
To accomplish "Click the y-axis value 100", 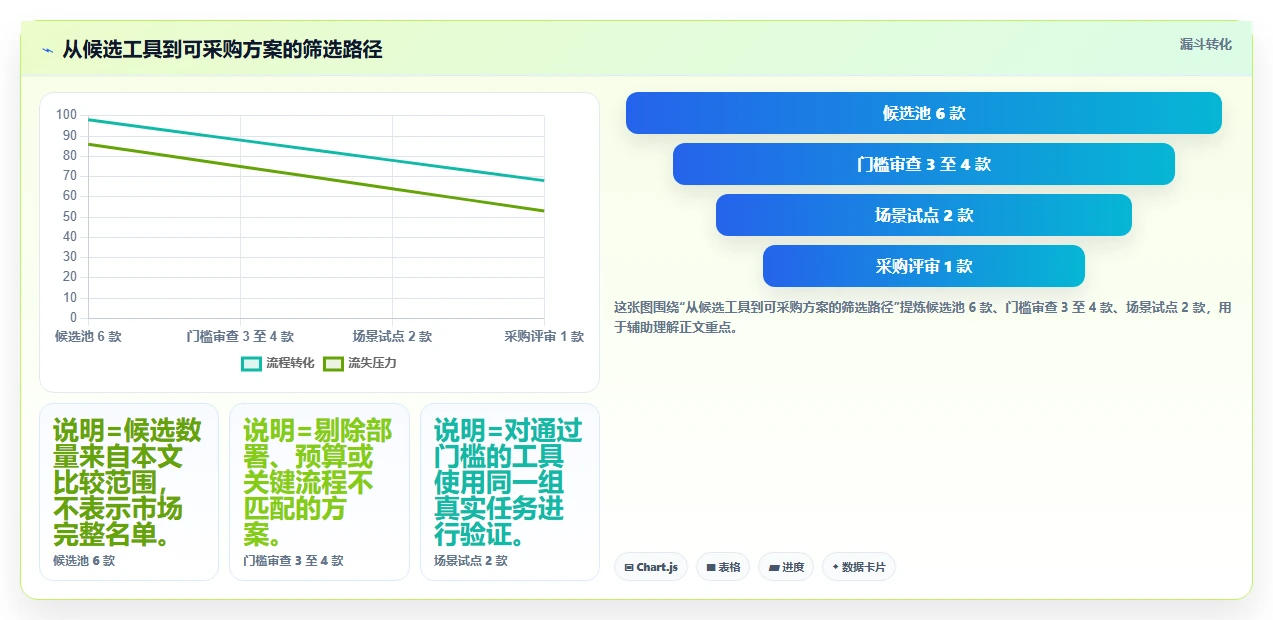I will tap(66, 115).
